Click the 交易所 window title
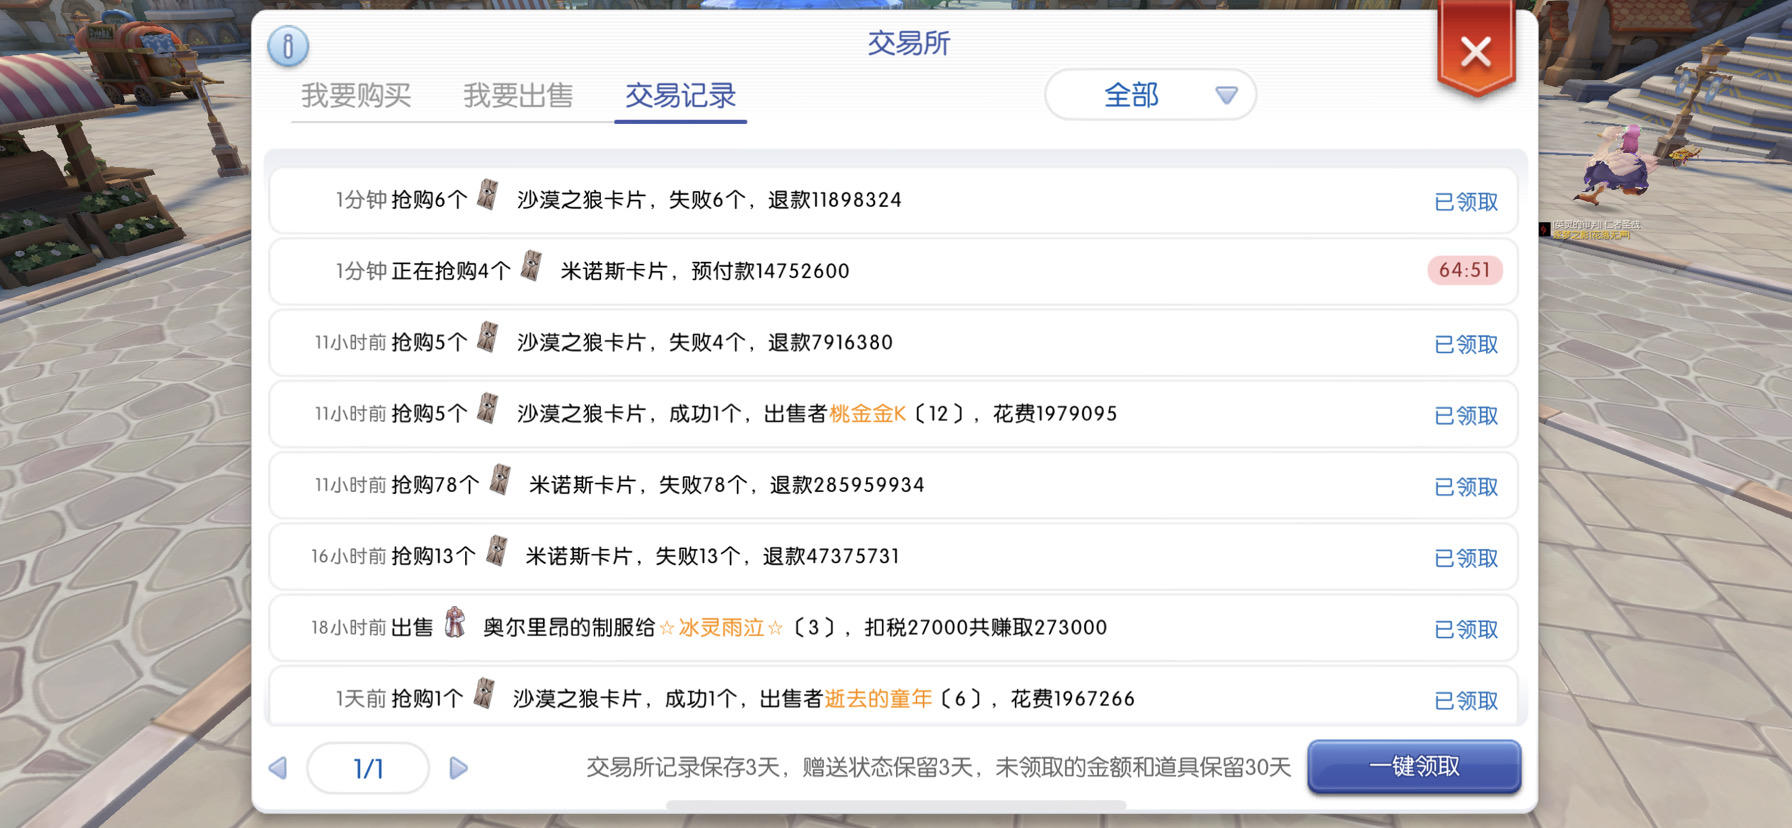 pos(908,43)
